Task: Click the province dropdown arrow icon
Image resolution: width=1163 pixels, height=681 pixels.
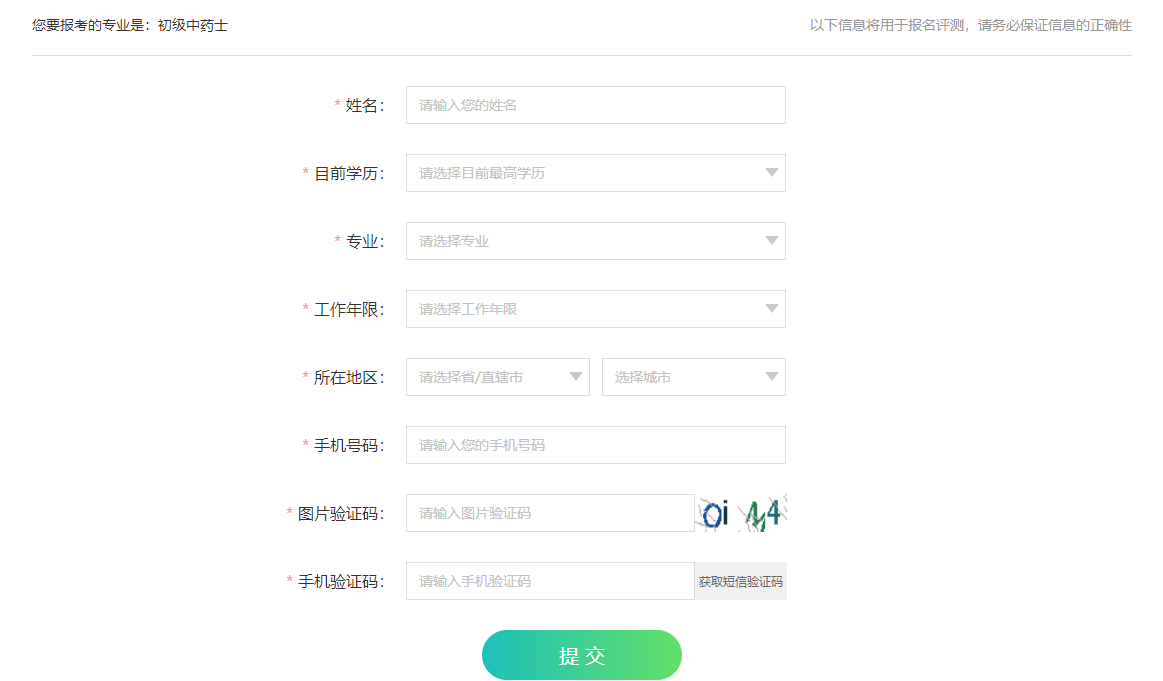Action: pos(575,376)
